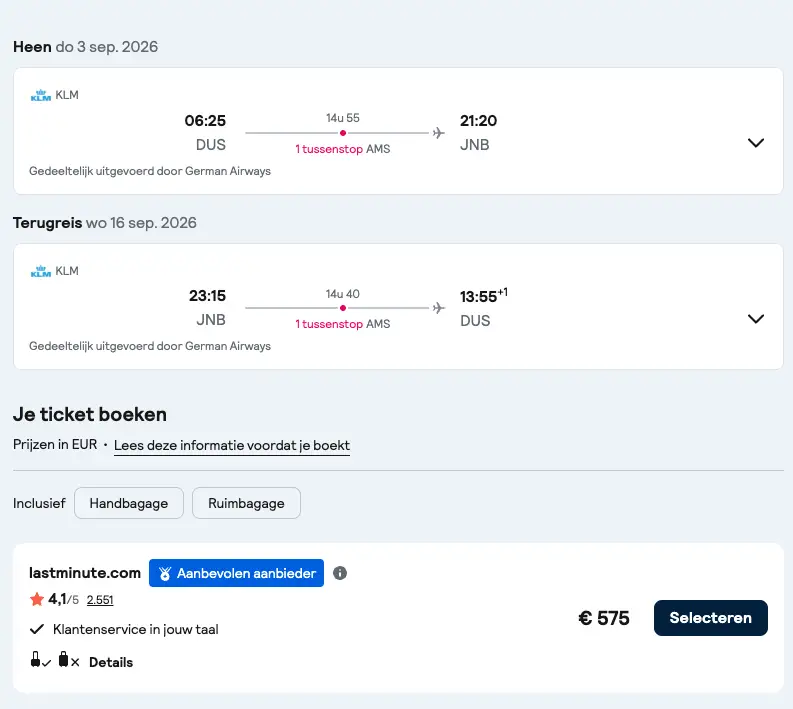793x709 pixels.
Task: Expand outbound flight DUS to JNB details
Action: 756,143
